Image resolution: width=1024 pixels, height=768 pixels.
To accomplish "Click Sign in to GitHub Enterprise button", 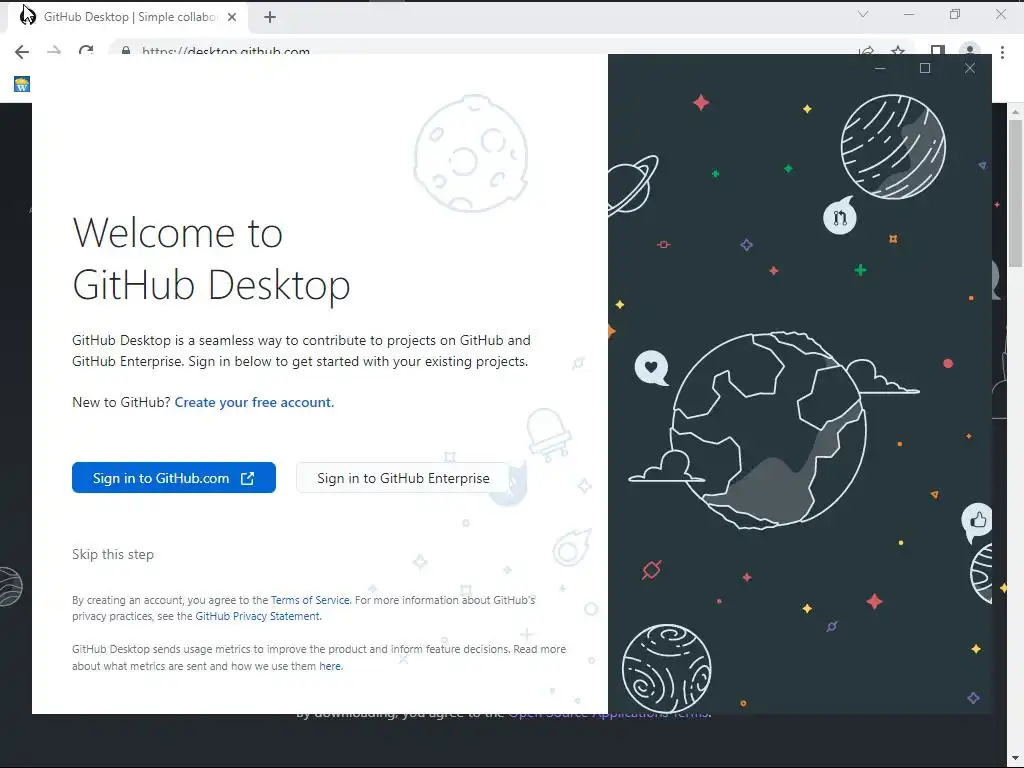I will pyautogui.click(x=403, y=477).
